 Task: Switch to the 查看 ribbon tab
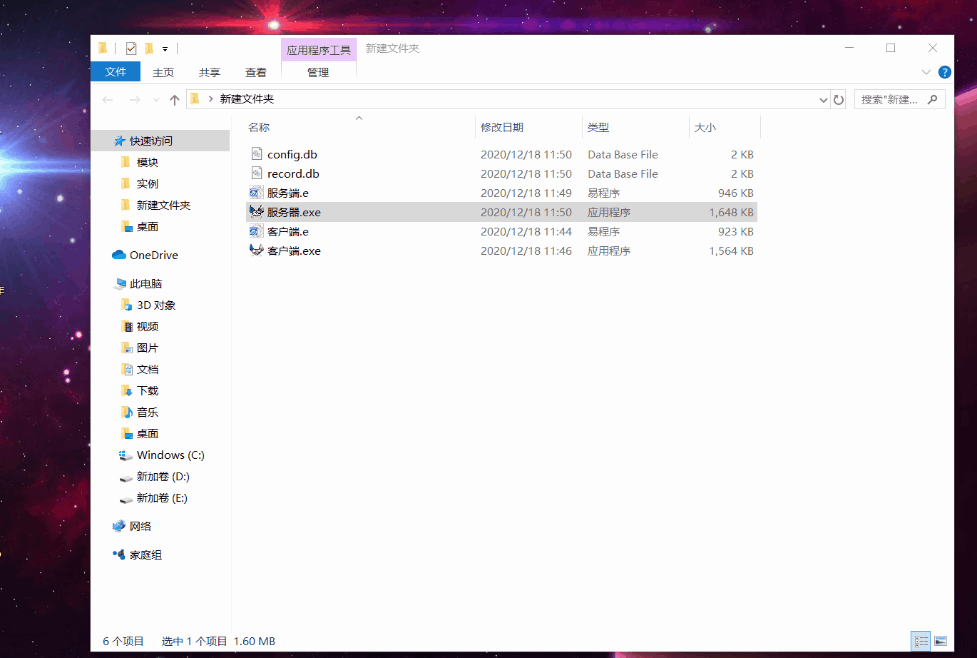tap(255, 72)
